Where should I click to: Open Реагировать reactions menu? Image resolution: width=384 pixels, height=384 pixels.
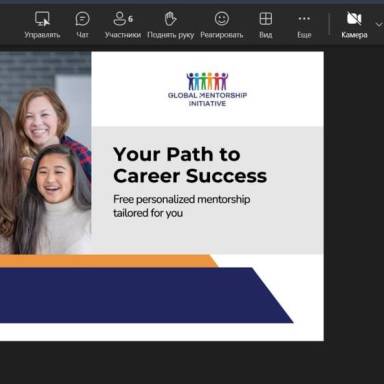point(222,25)
